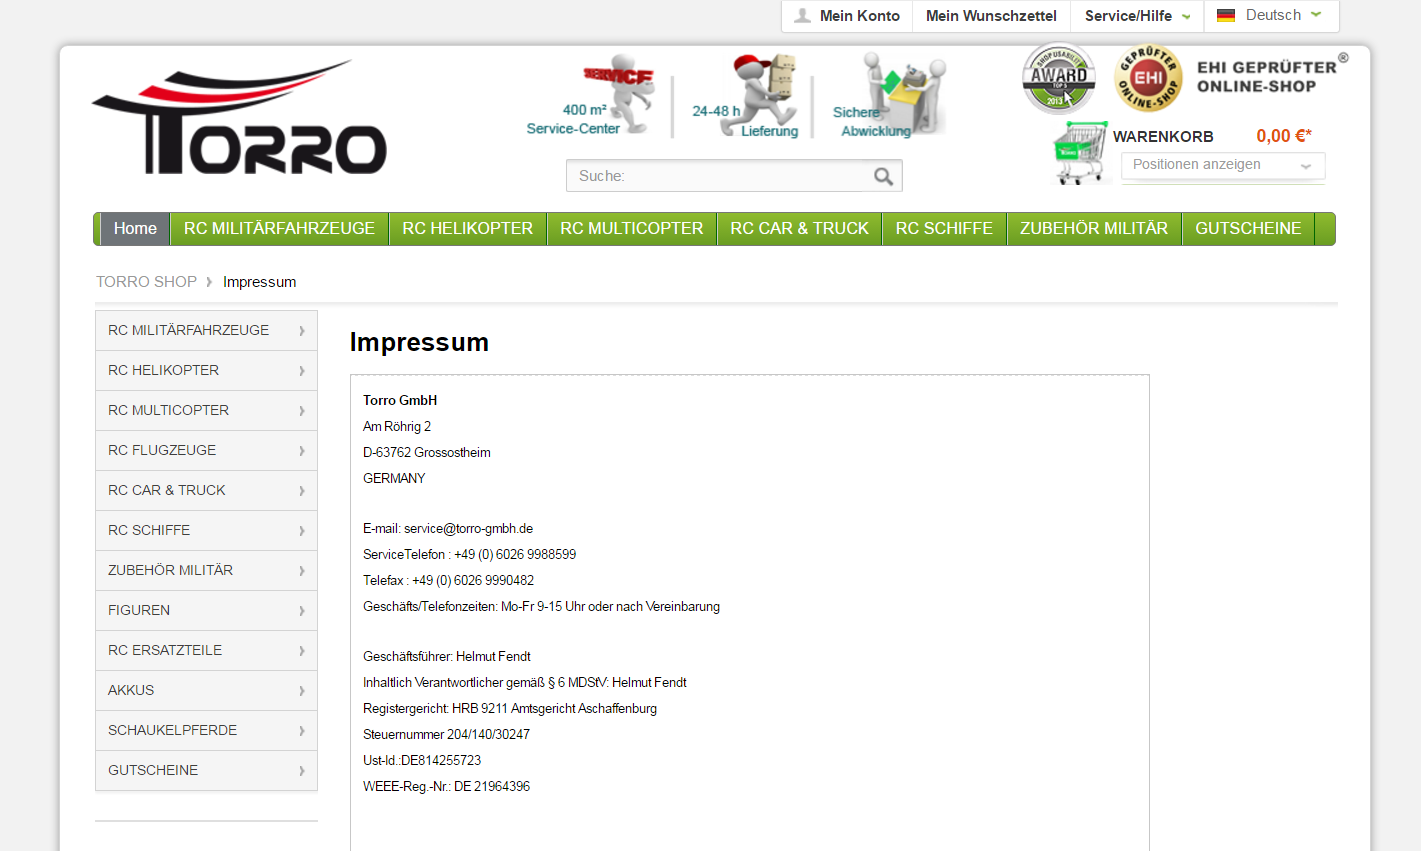Viewport: 1421px width, 851px height.
Task: Select RC HELIKOPTER in the sidebar
Action: click(206, 370)
